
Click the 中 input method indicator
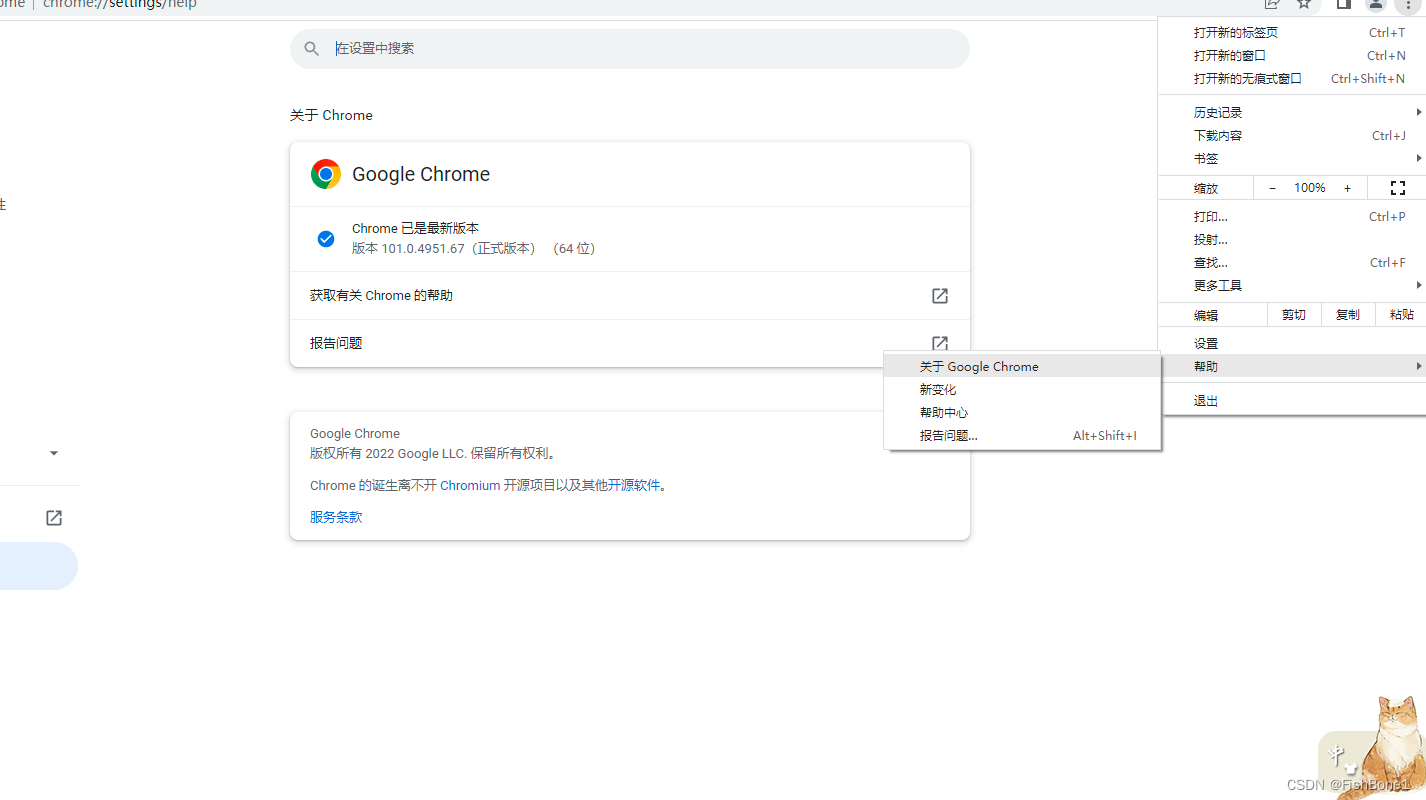pyautogui.click(x=1336, y=755)
